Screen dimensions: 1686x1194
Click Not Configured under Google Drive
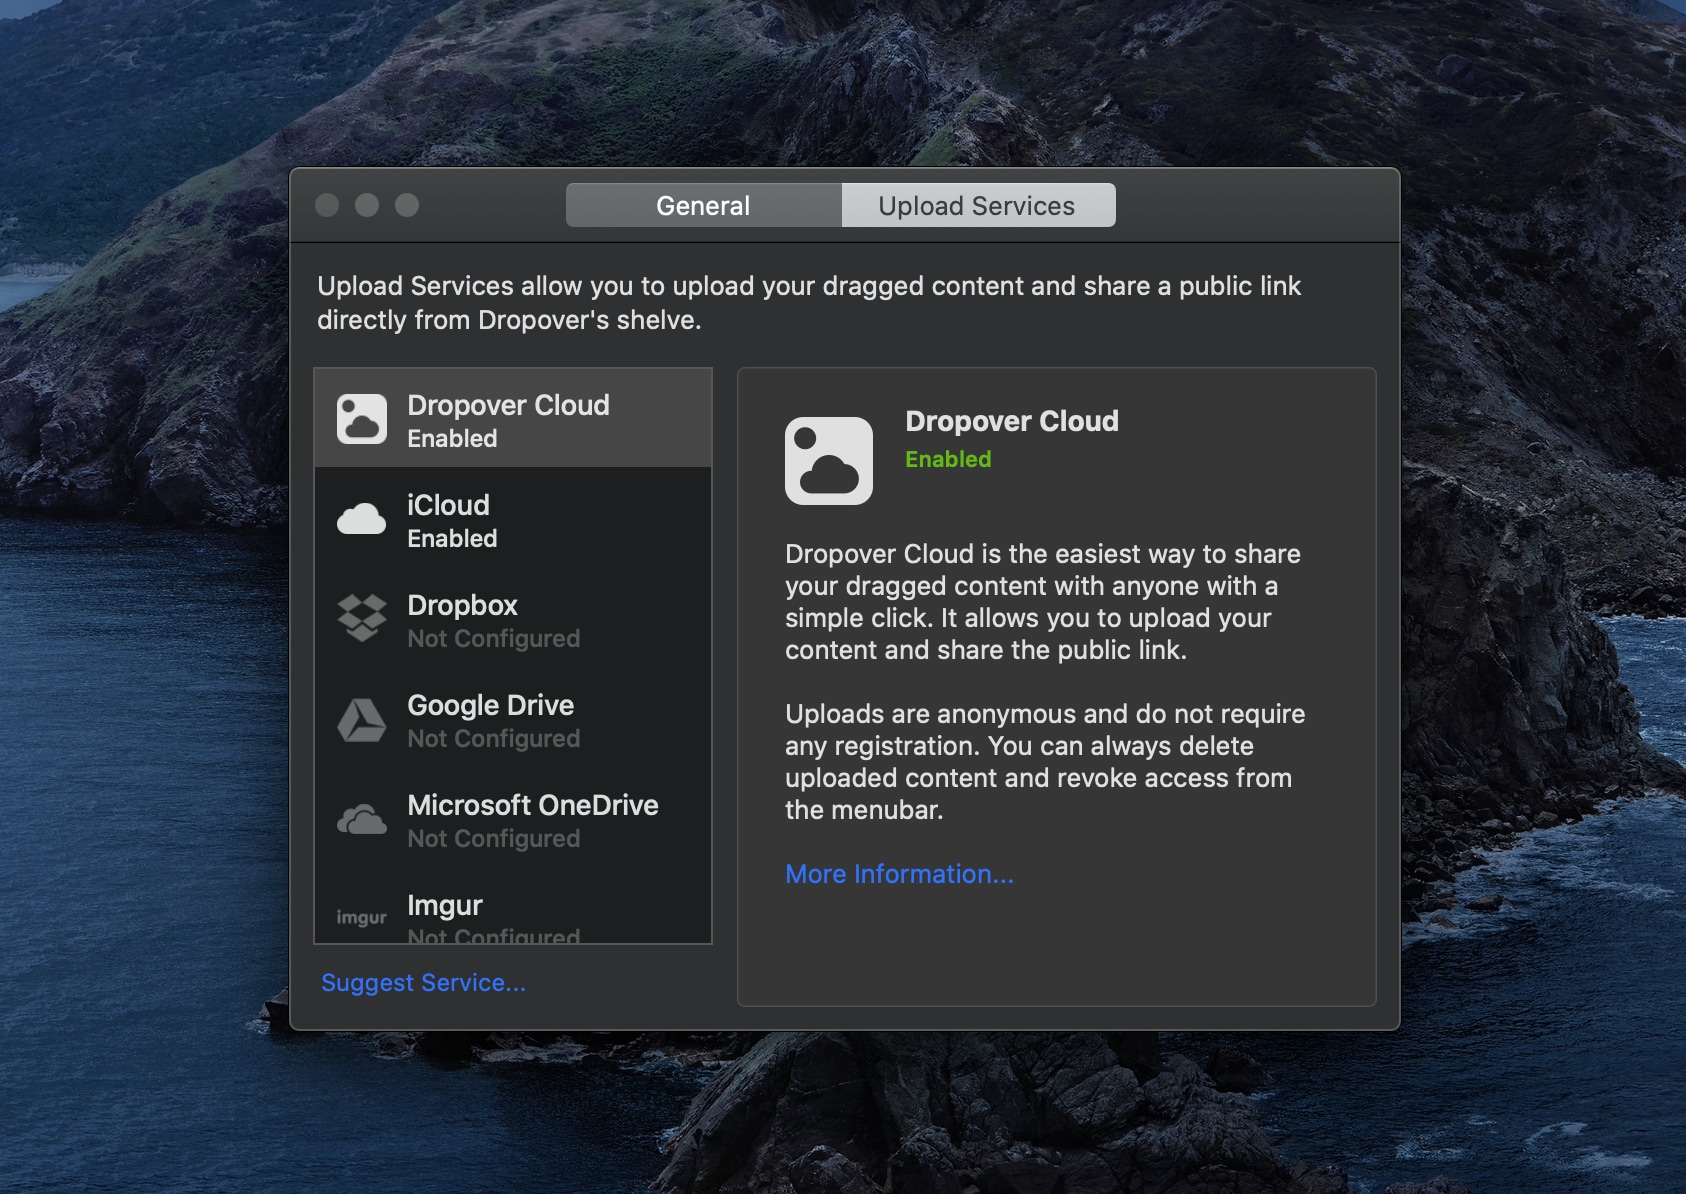click(493, 739)
